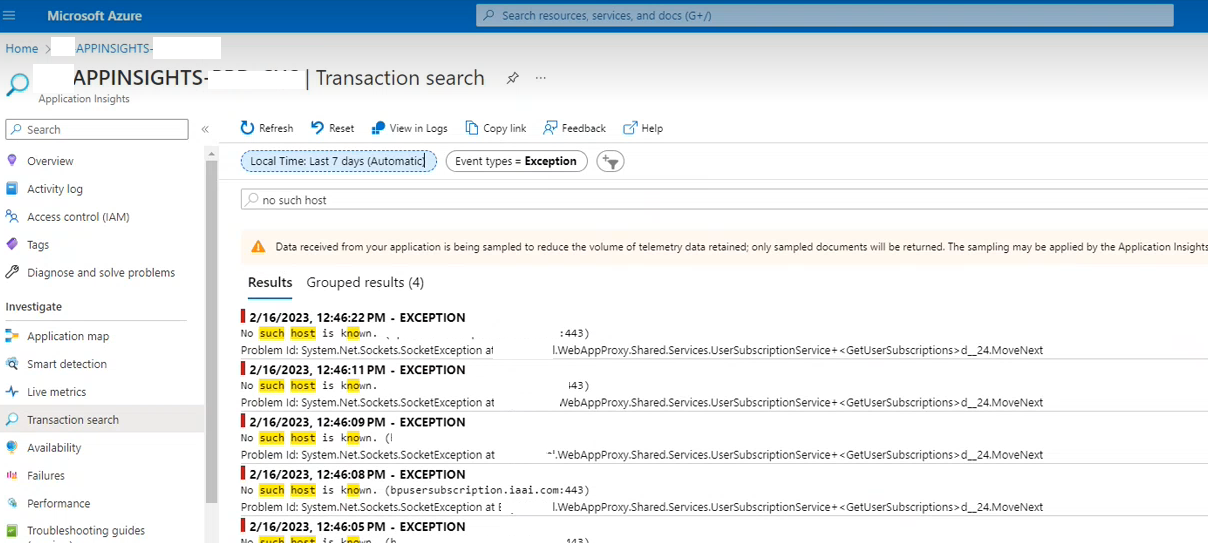
Task: Open Access control (IAM) page
Action: click(x=78, y=217)
